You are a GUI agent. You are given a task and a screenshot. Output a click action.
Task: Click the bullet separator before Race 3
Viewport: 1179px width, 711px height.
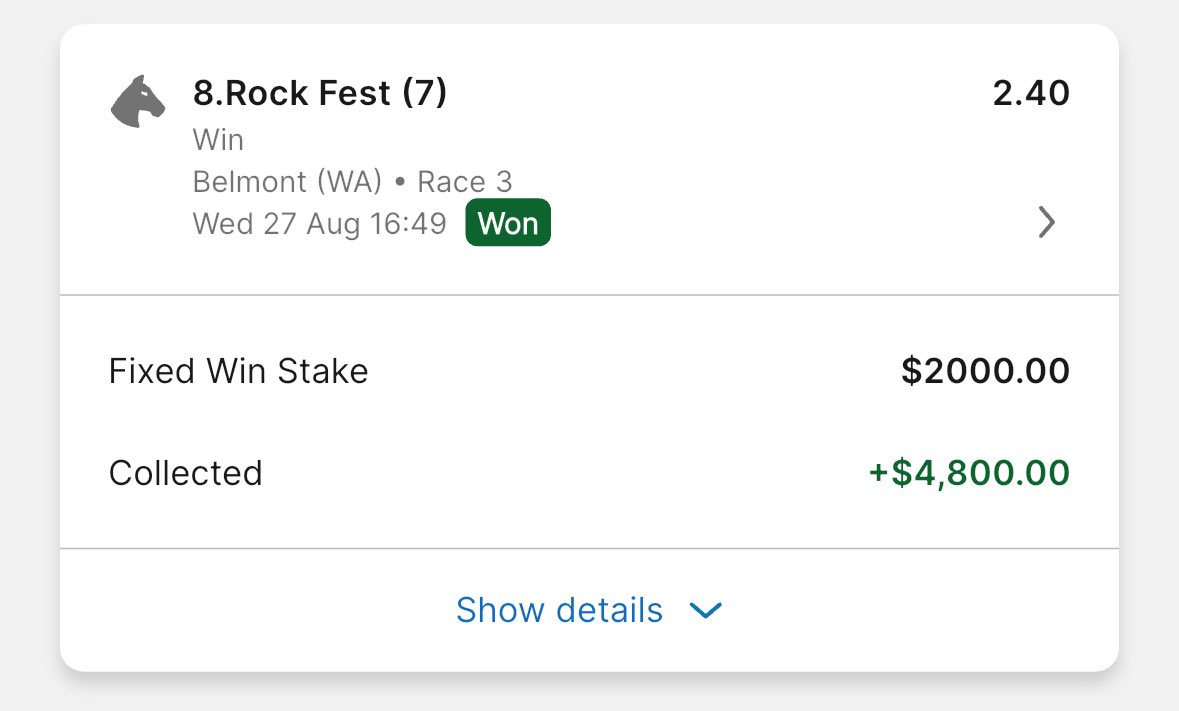tap(400, 183)
